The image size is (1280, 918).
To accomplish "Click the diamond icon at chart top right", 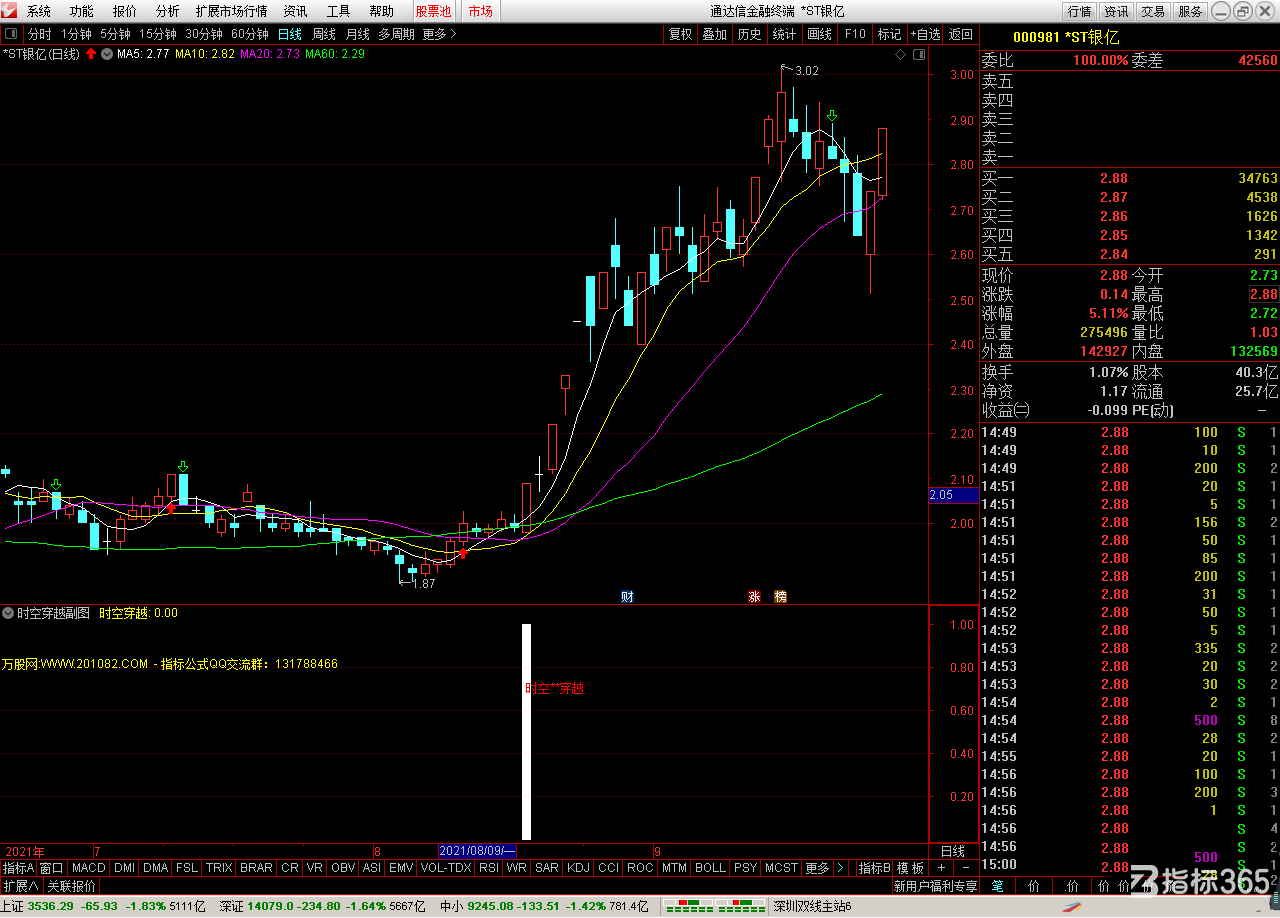I will coord(901,54).
